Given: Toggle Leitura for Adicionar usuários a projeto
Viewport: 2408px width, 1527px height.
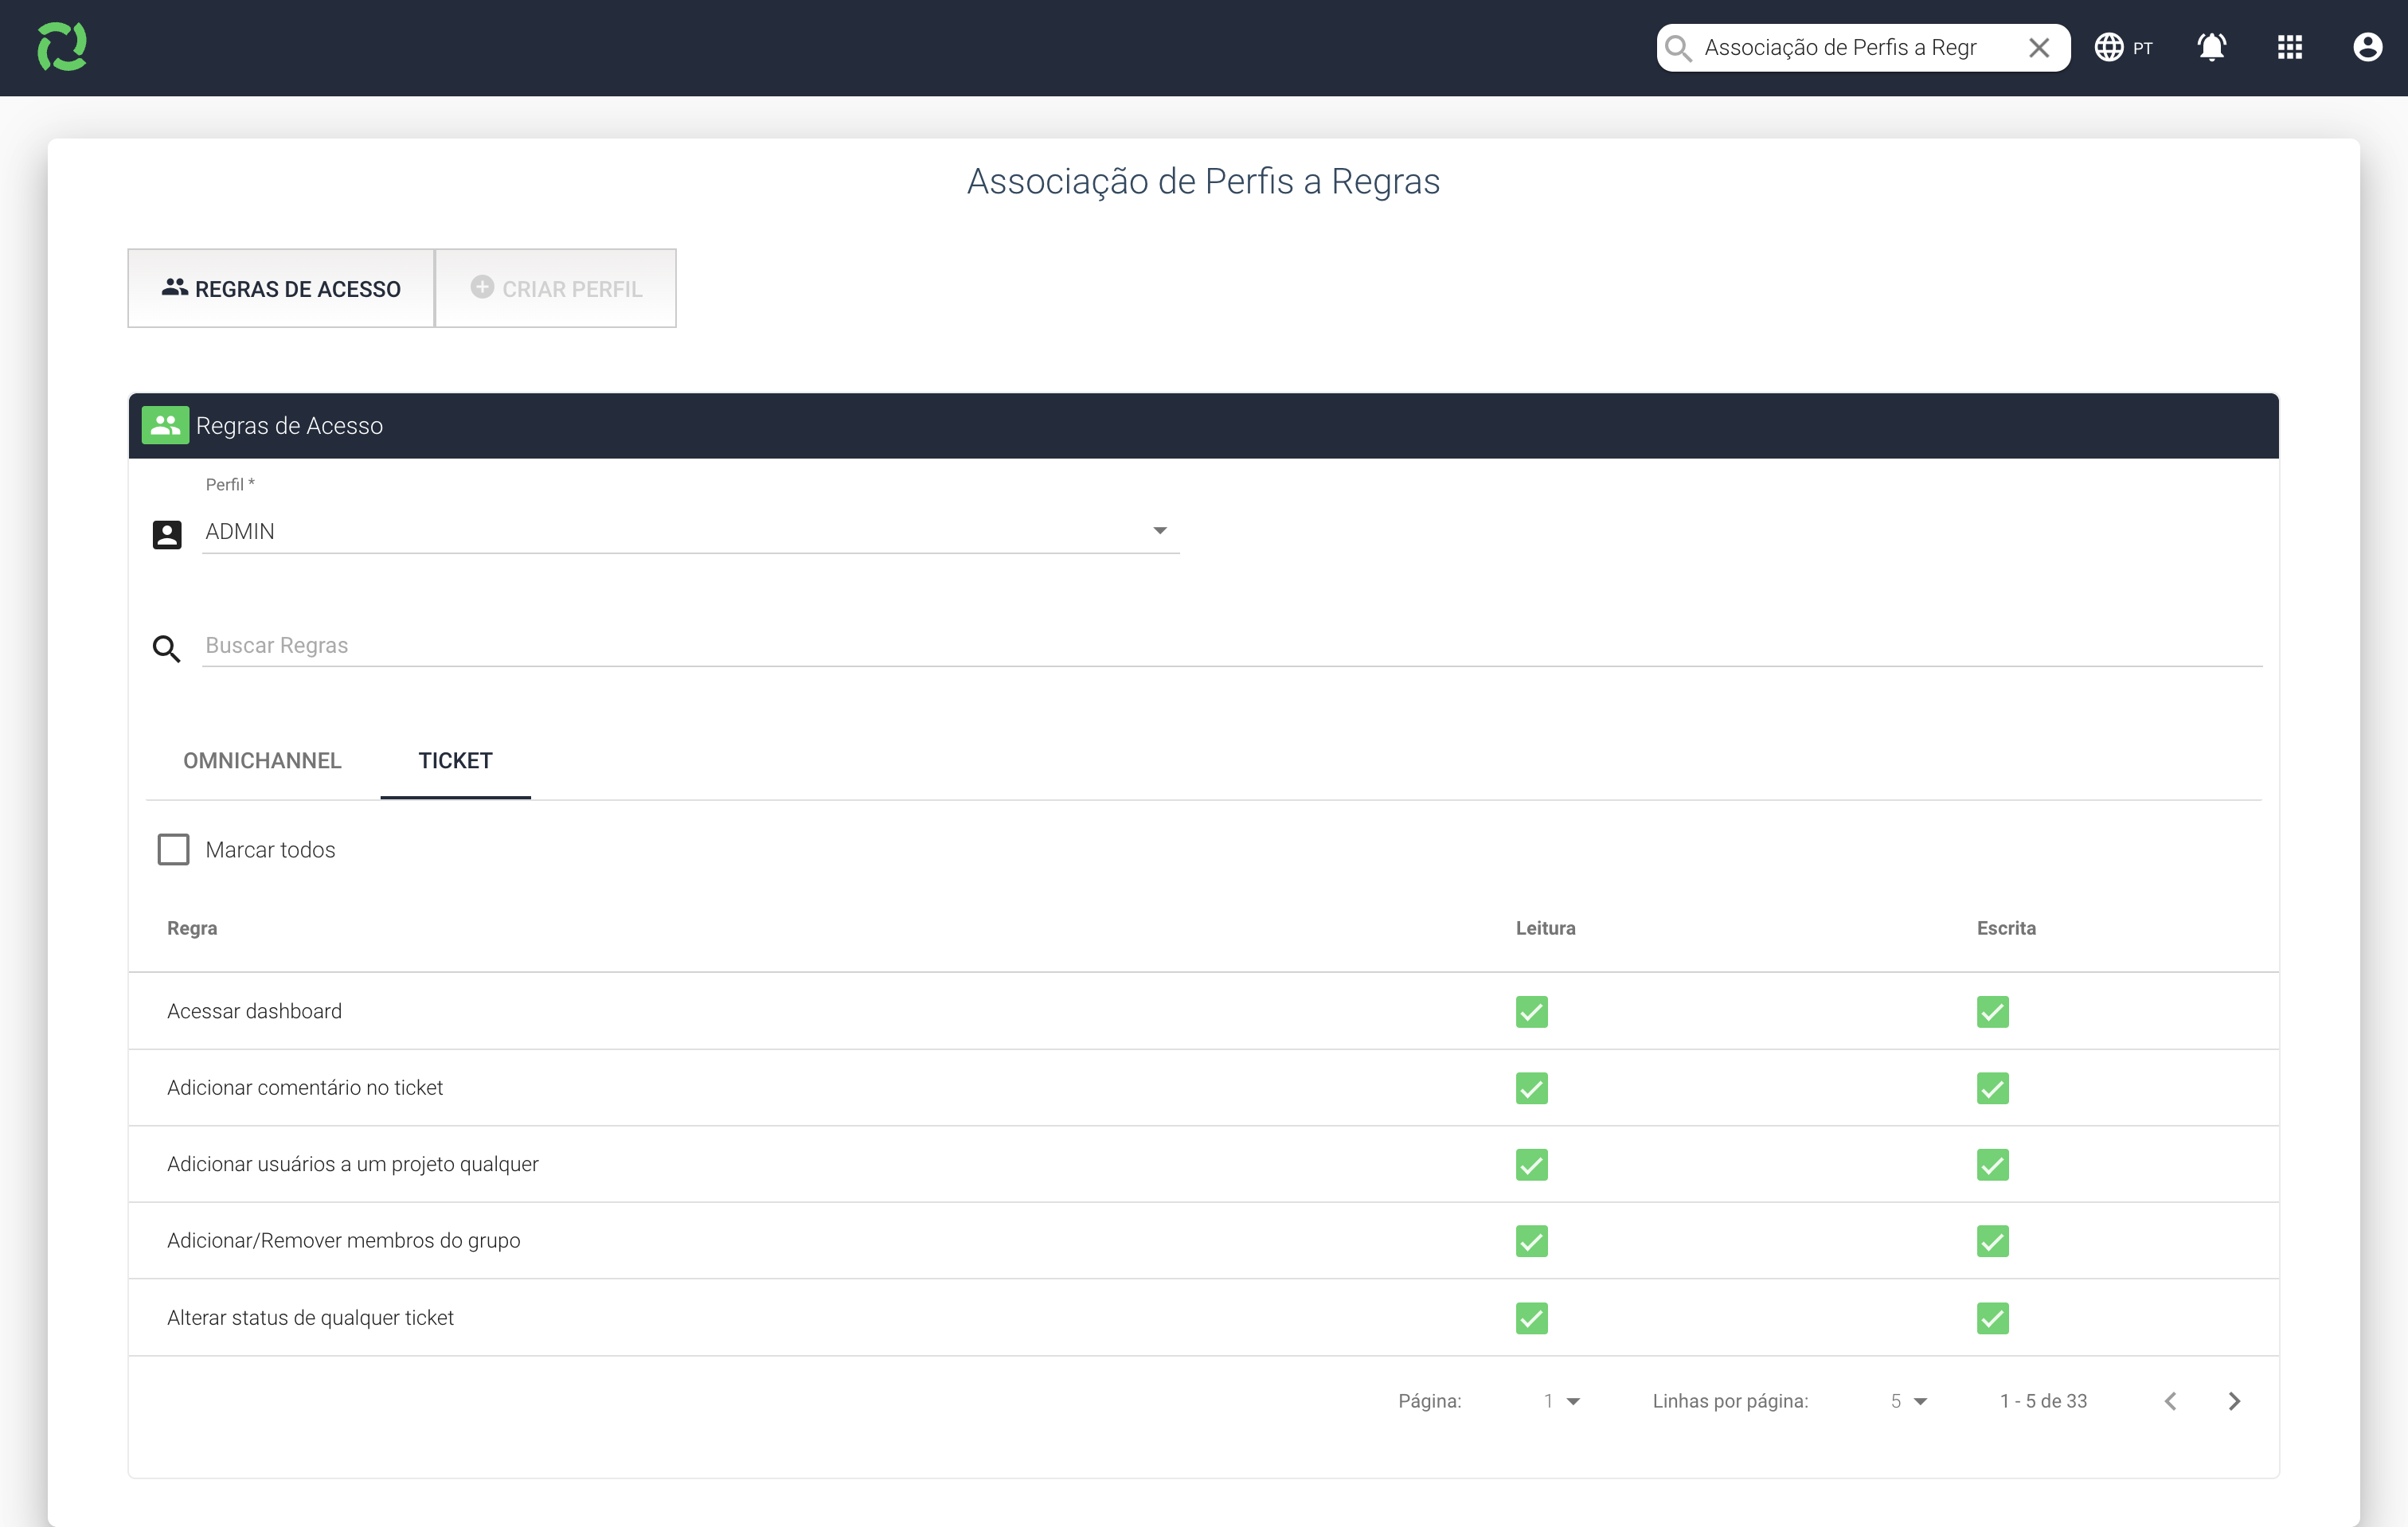Looking at the screenshot, I should click(1531, 1164).
